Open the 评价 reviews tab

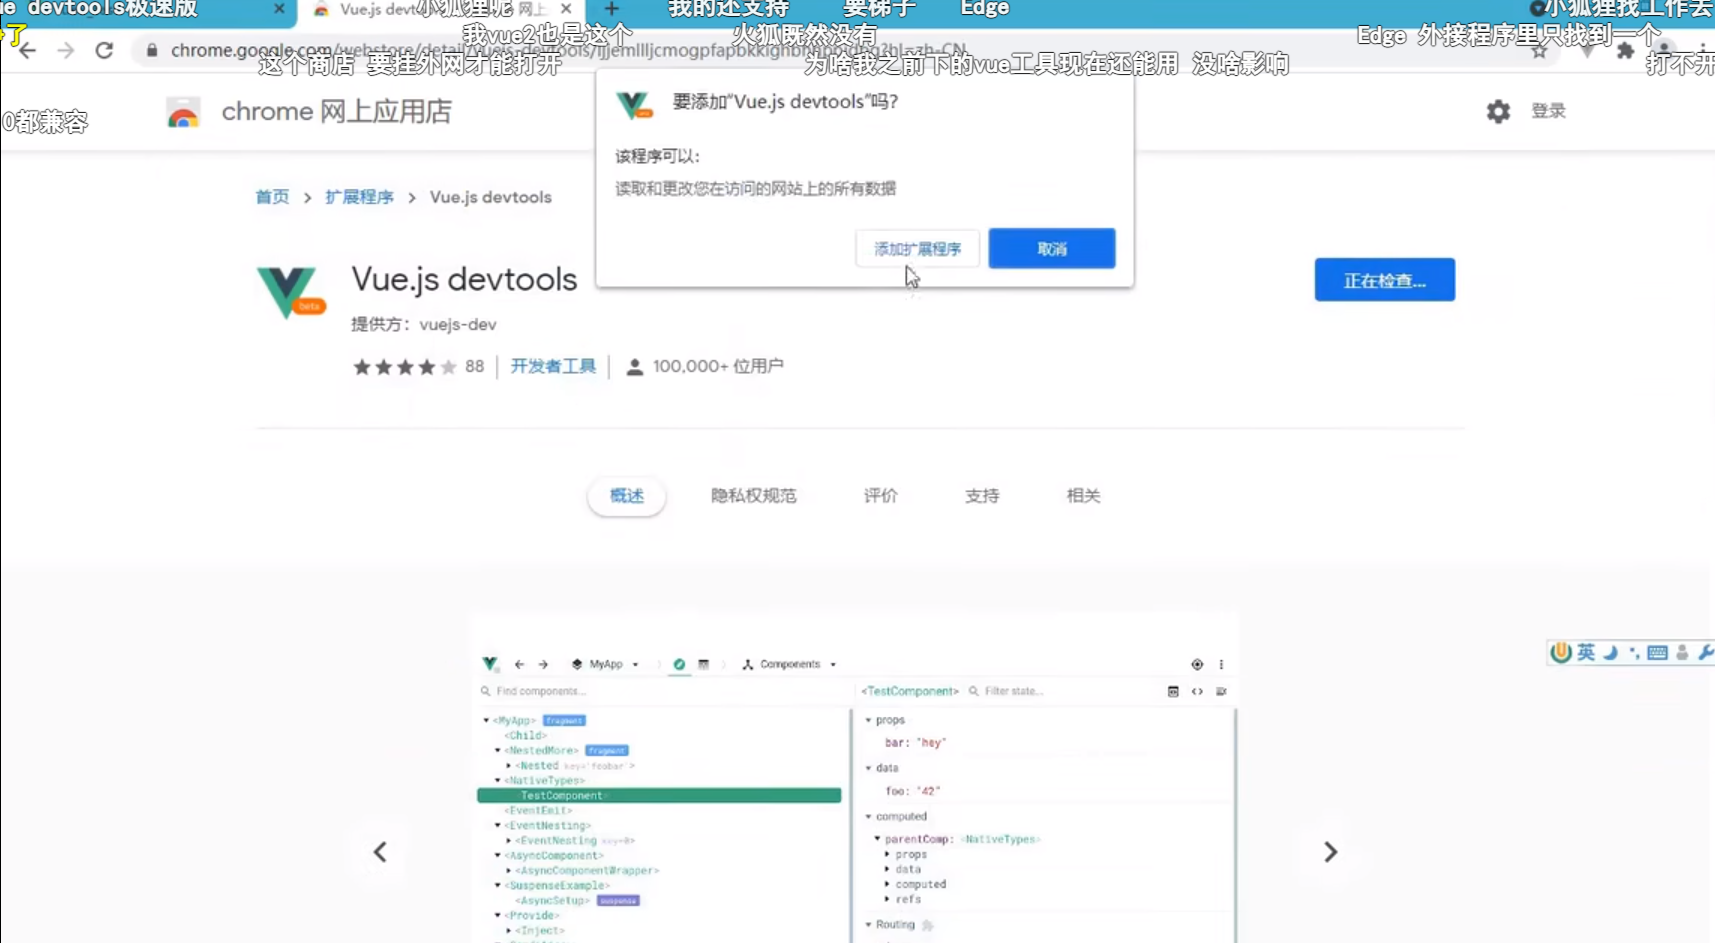[x=881, y=496]
